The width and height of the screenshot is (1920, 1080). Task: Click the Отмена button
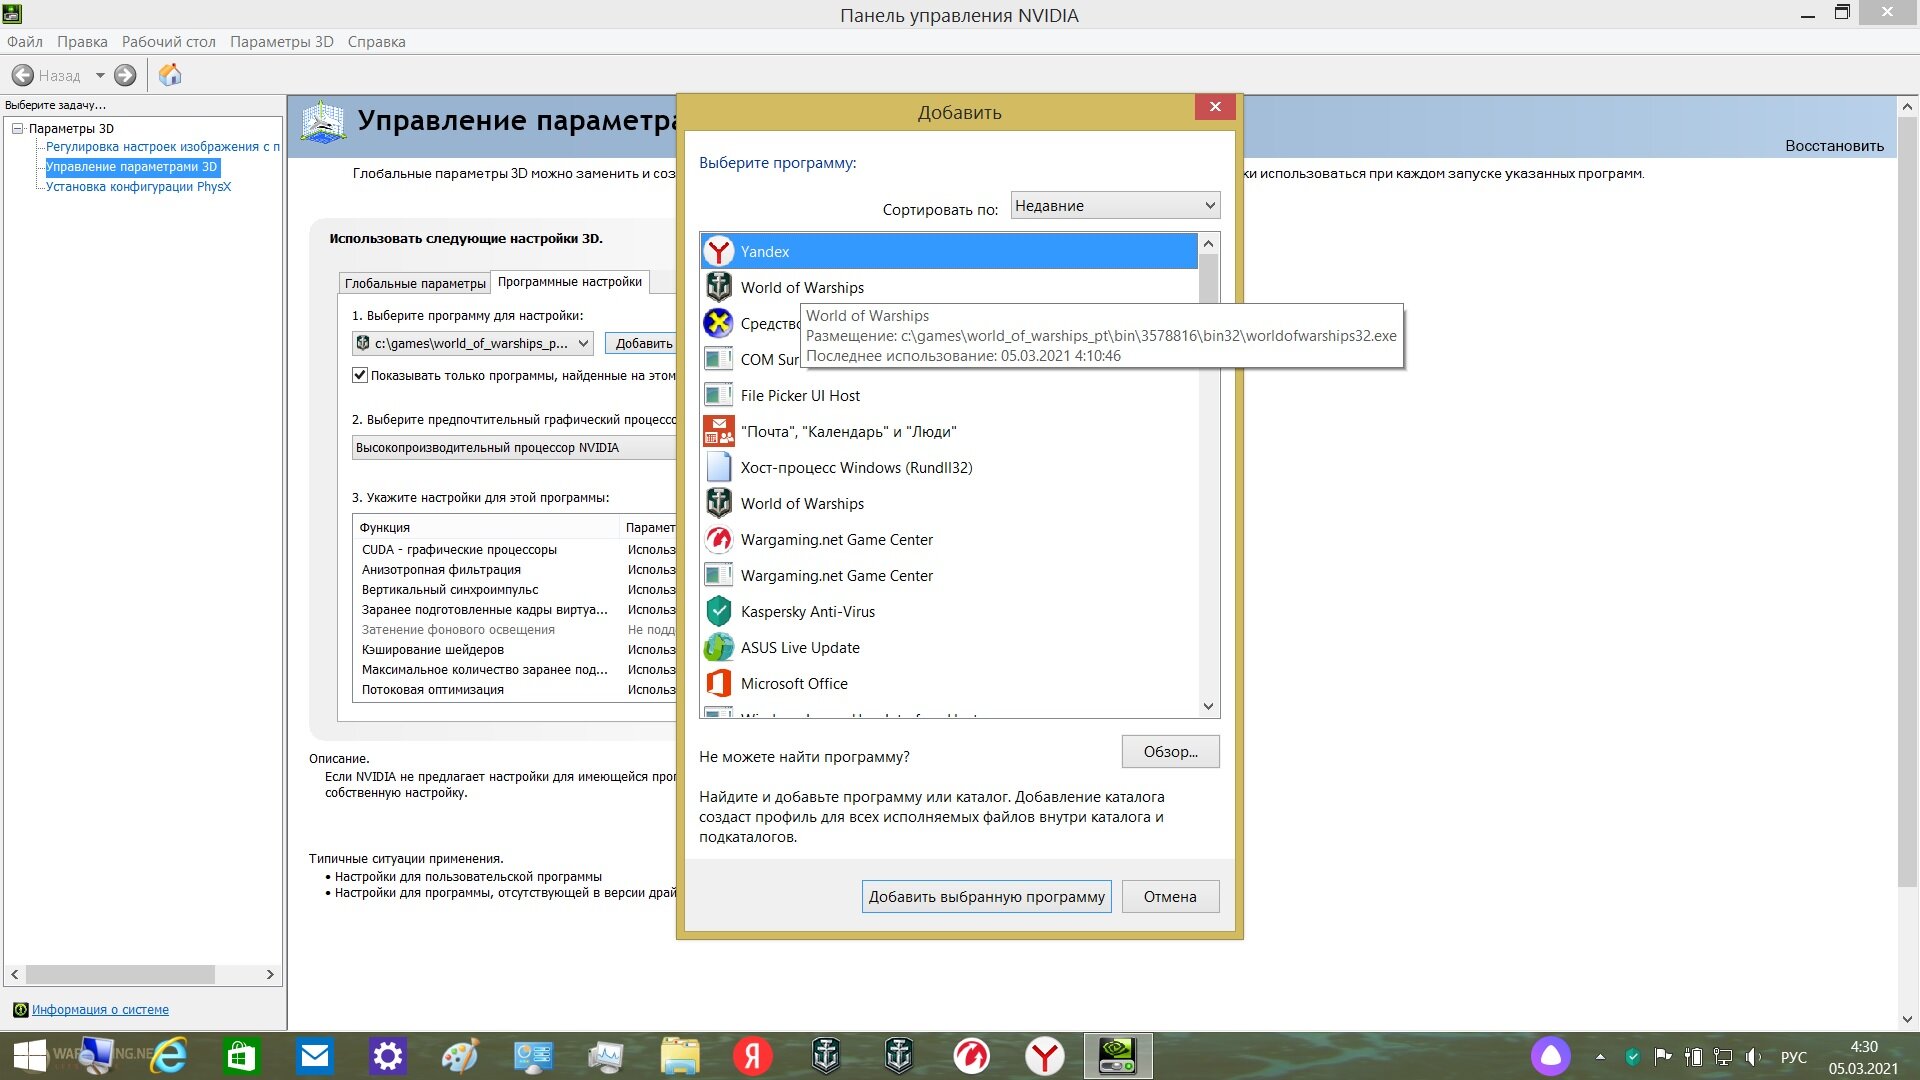[x=1170, y=896]
